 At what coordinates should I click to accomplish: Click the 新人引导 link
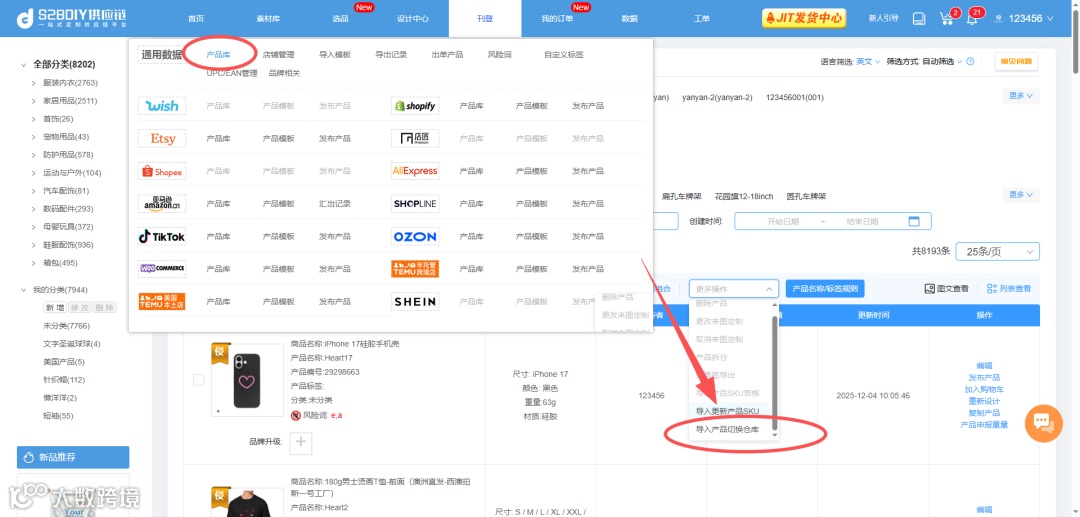tap(884, 19)
